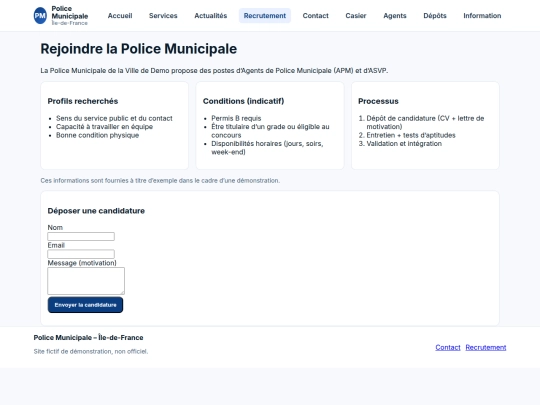Screen dimensions: 540x405
Task: Click the text Capacité à travailler en équipe
Action: tap(104, 127)
